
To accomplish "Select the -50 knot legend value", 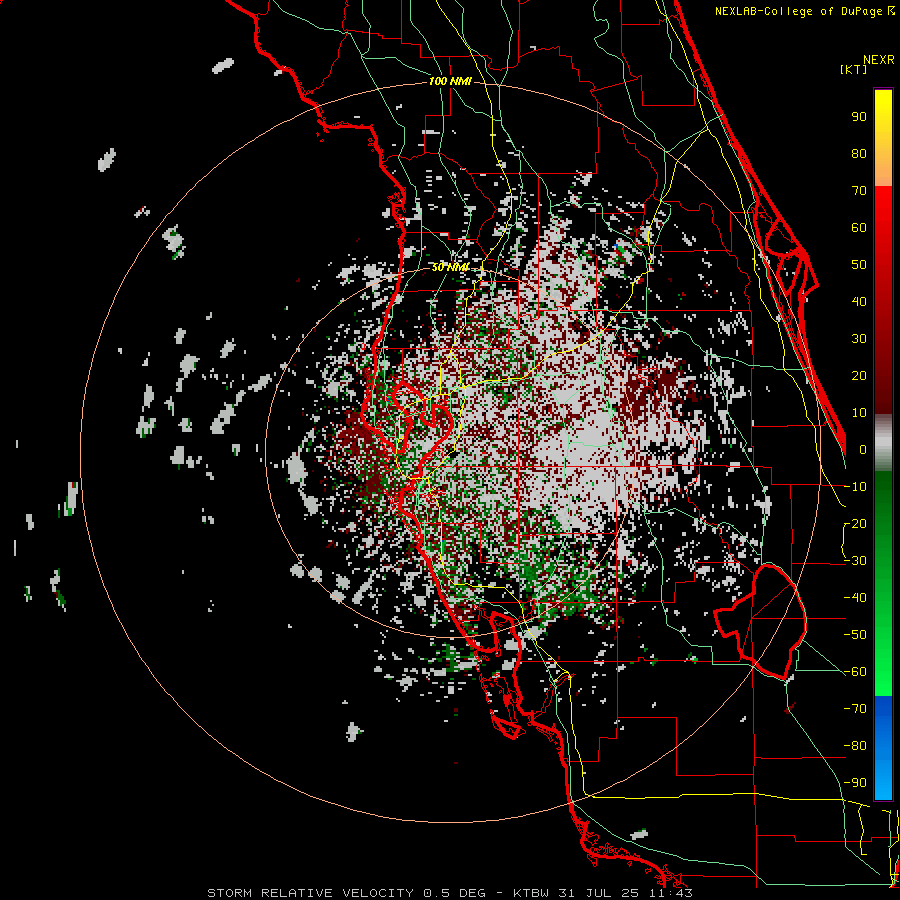I will (855, 635).
